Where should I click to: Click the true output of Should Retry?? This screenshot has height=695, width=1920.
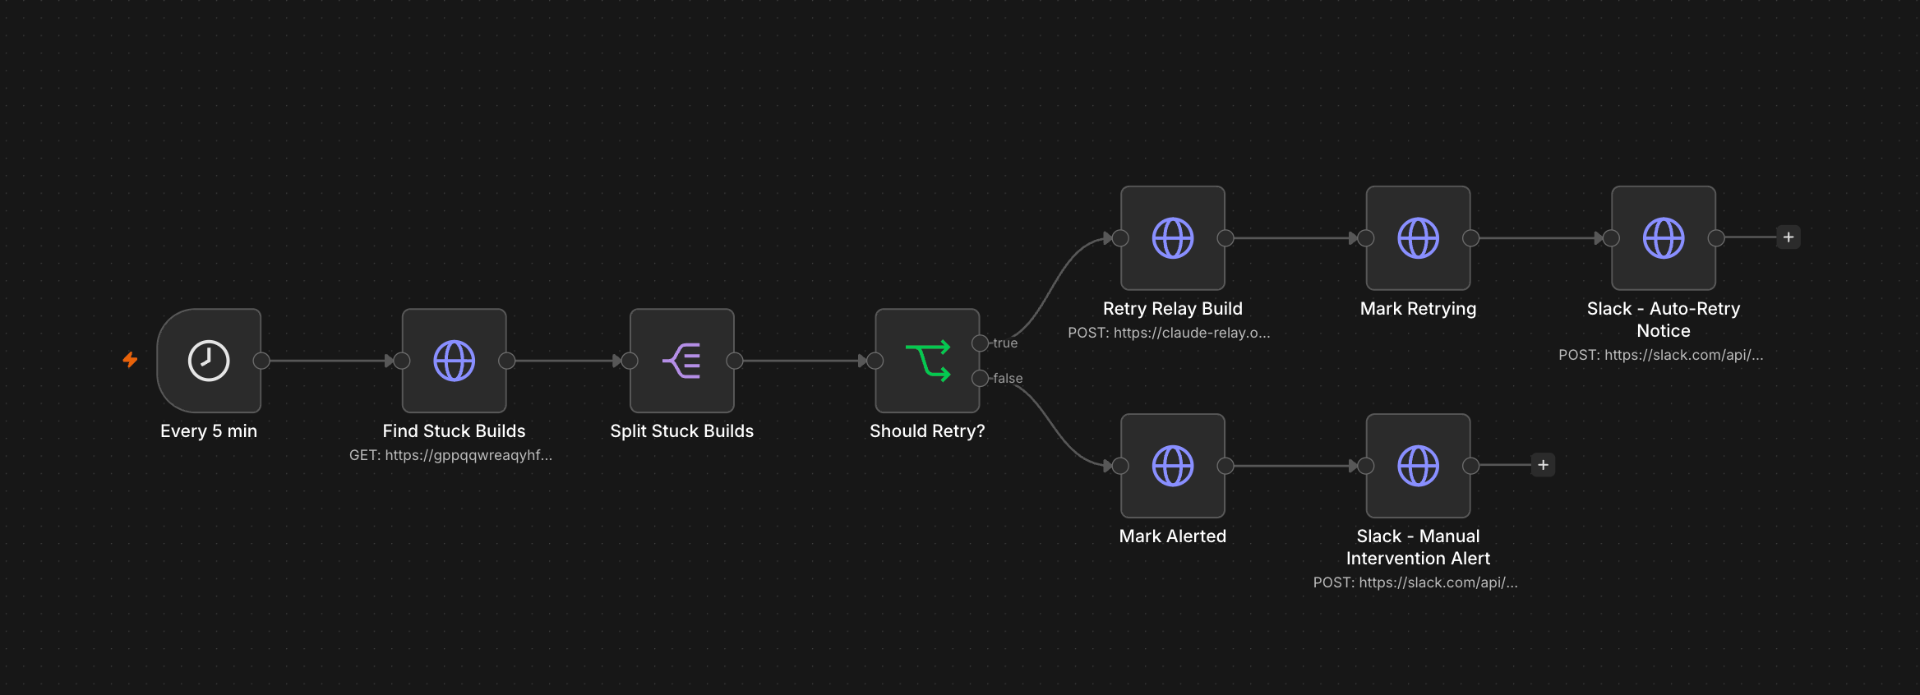point(980,343)
